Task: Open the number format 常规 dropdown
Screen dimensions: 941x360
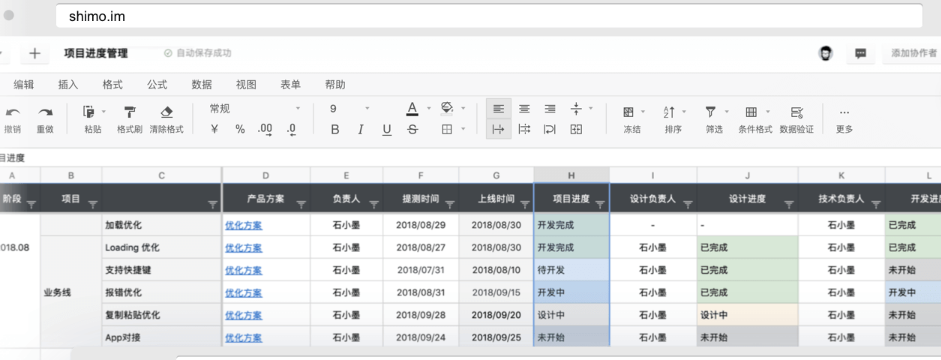Action: coord(254,109)
